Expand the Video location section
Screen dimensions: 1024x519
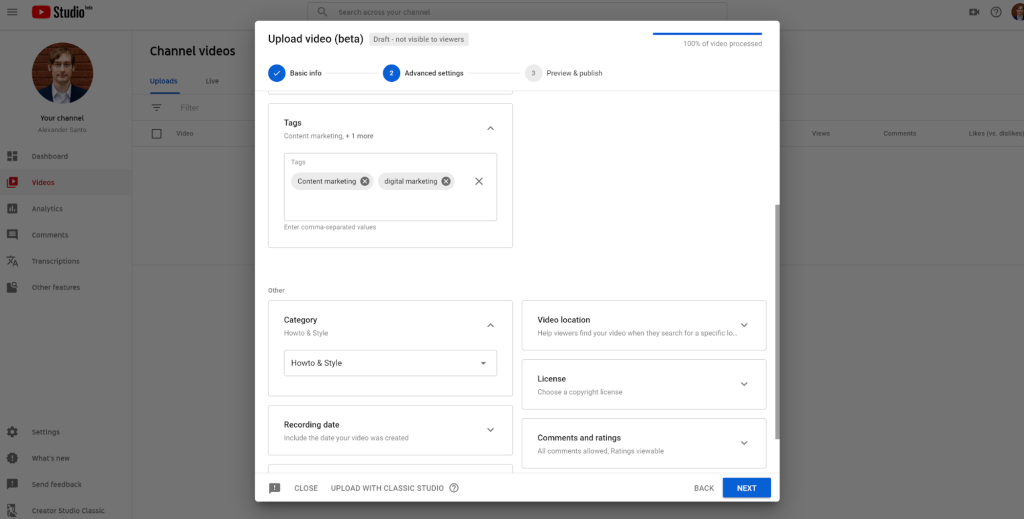point(744,325)
